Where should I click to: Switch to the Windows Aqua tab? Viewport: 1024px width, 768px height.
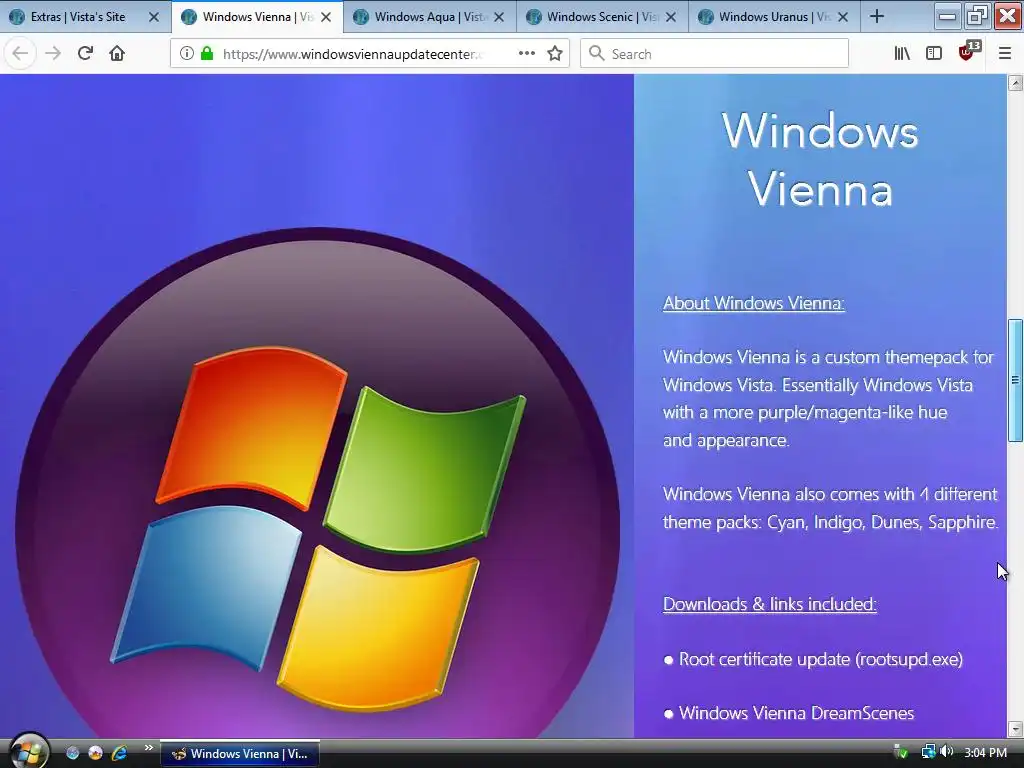pos(421,17)
